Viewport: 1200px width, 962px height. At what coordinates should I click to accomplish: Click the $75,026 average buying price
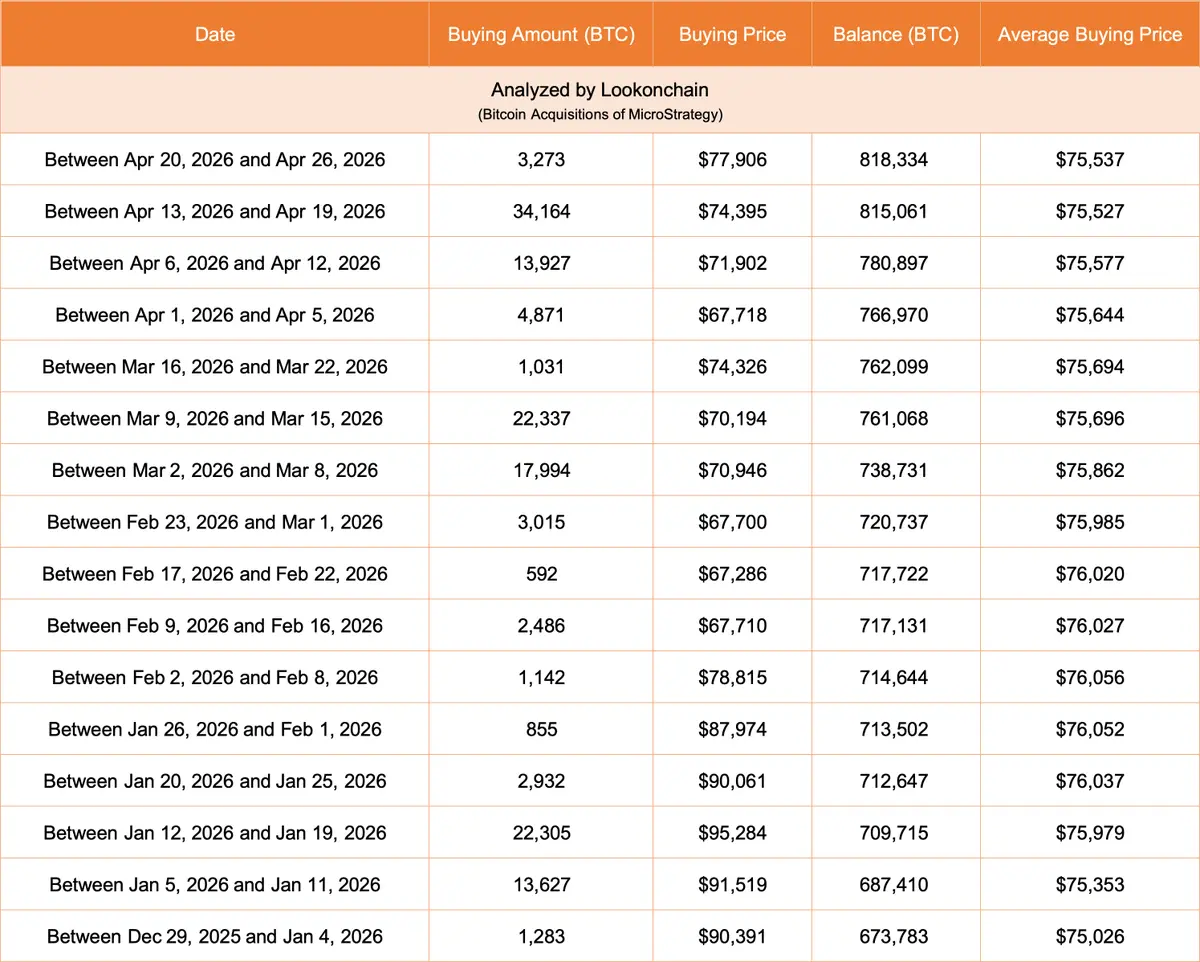pos(1090,937)
